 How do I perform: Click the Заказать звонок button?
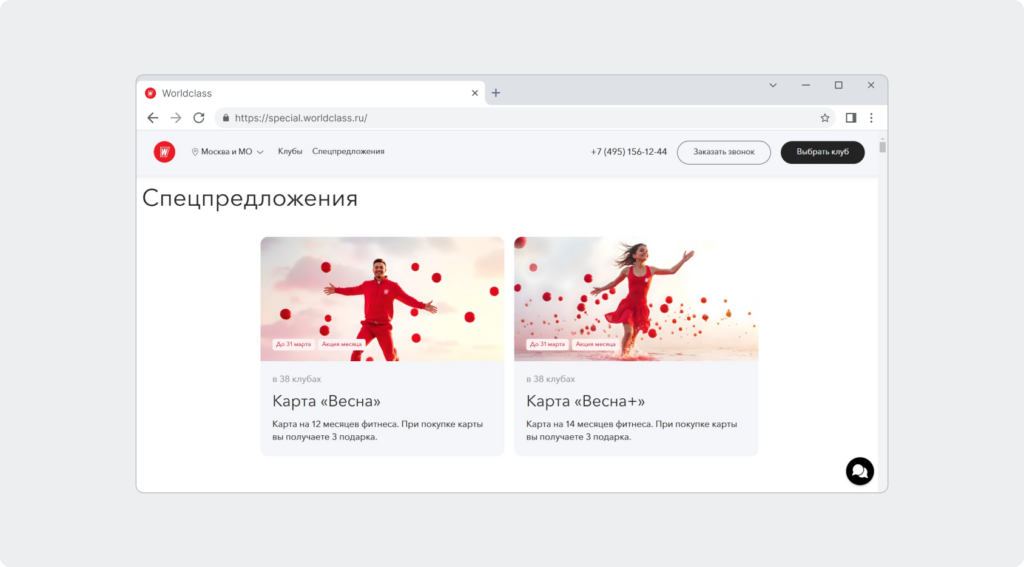pos(724,152)
